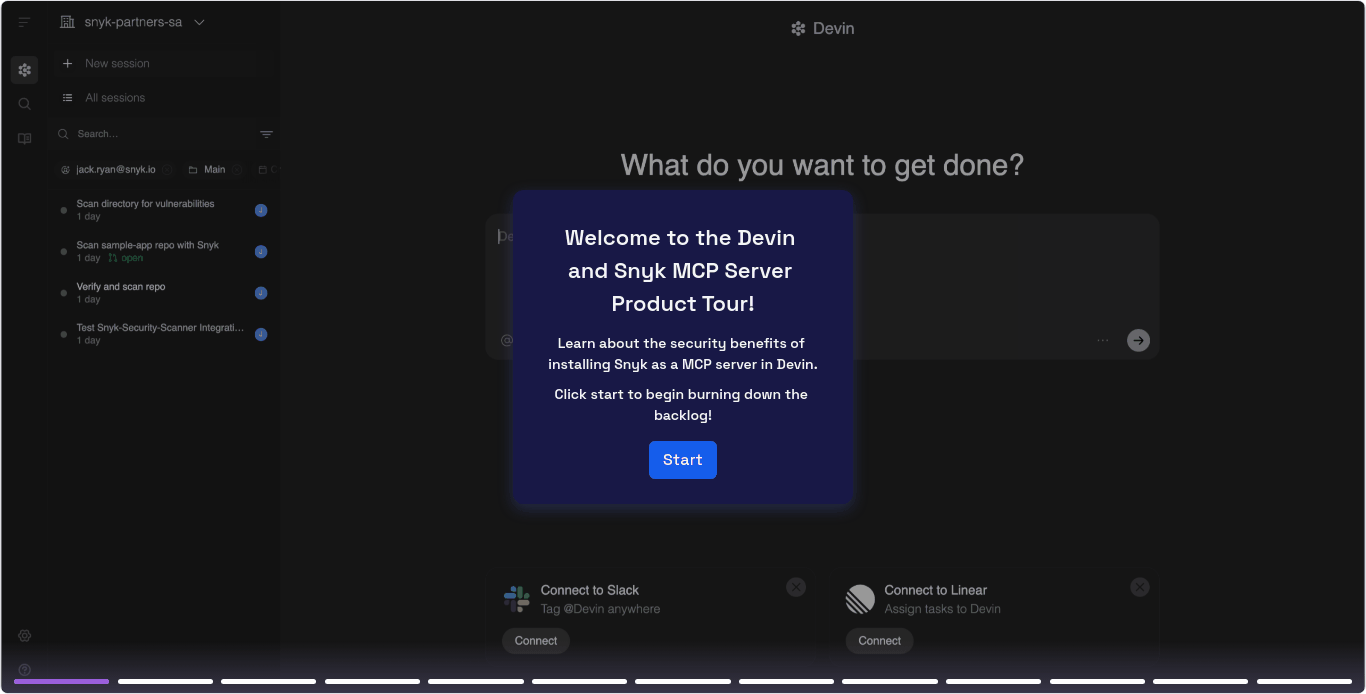Open the book (knowledge) icon in the left rail

(x=25, y=139)
